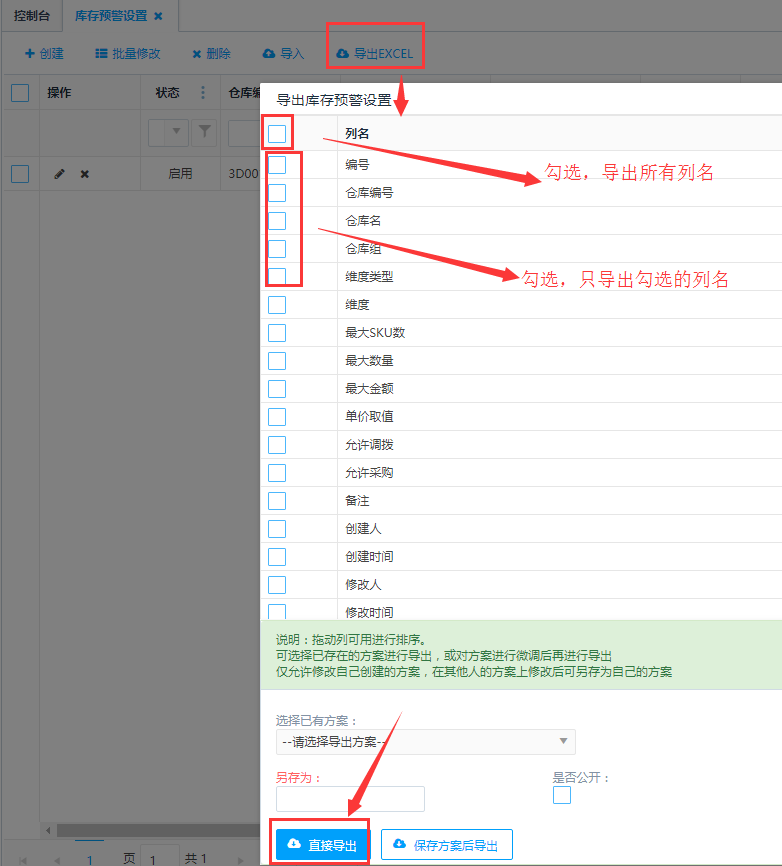Open the 状态 column options menu

[x=203, y=93]
